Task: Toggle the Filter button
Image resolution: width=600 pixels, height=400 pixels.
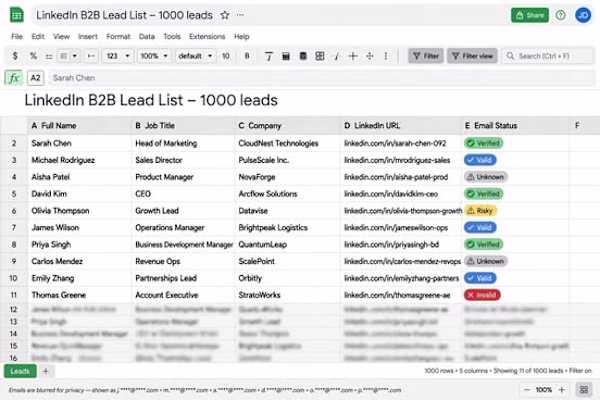Action: pyautogui.click(x=426, y=56)
